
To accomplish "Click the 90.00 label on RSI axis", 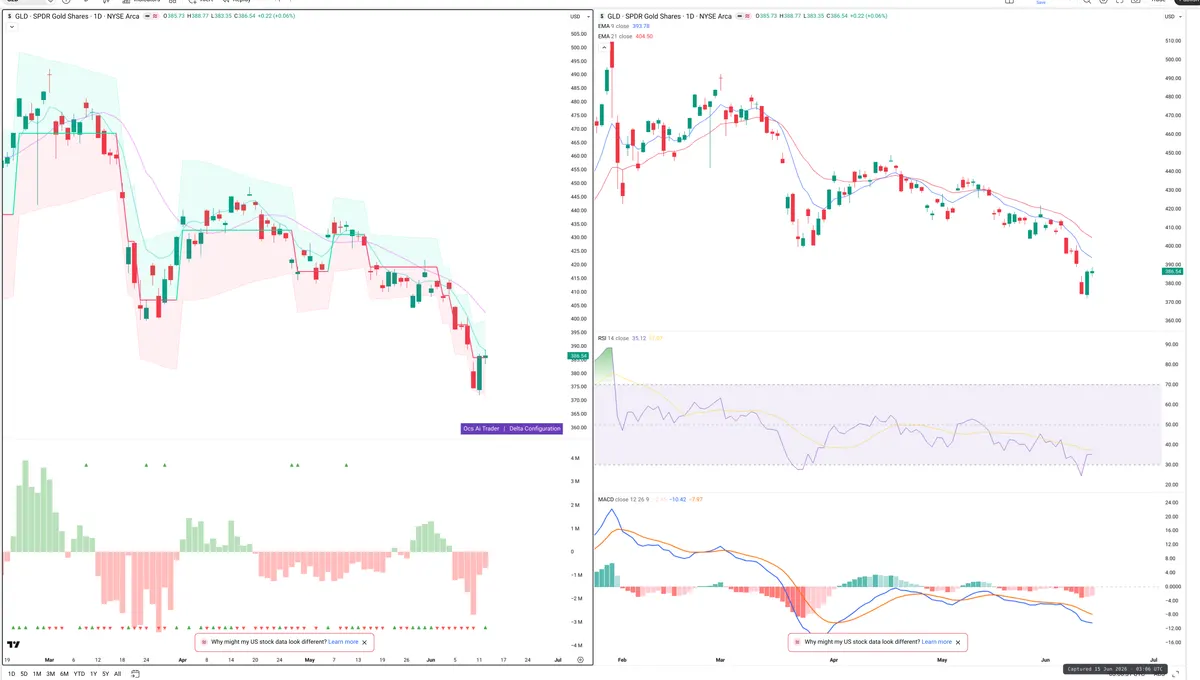I will tap(1172, 345).
